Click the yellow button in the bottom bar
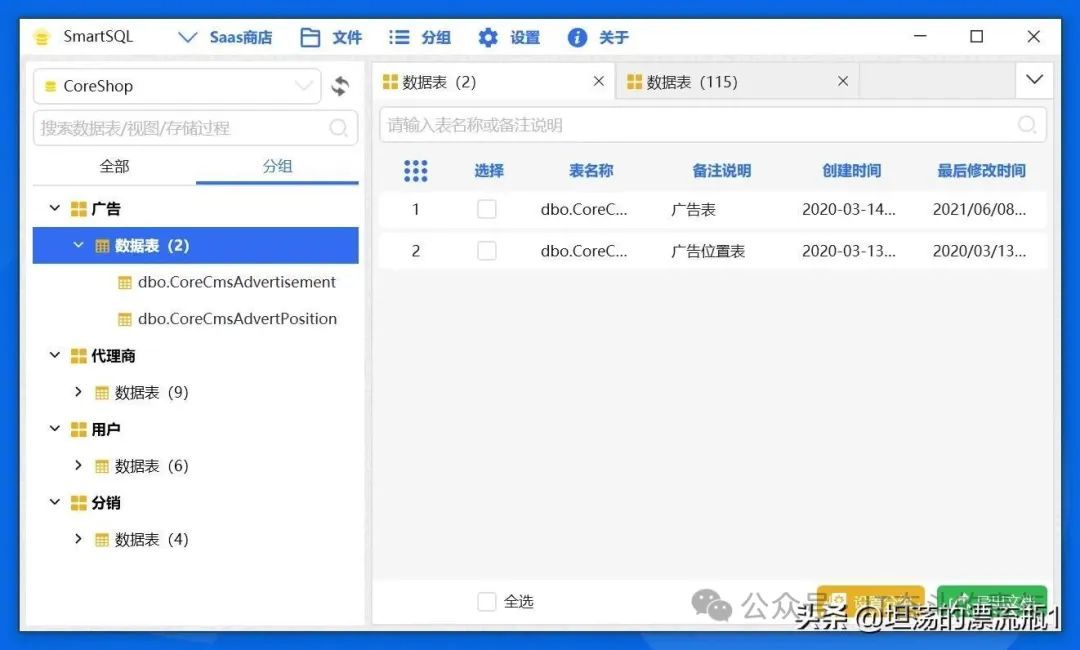This screenshot has height=650, width=1080. click(871, 600)
